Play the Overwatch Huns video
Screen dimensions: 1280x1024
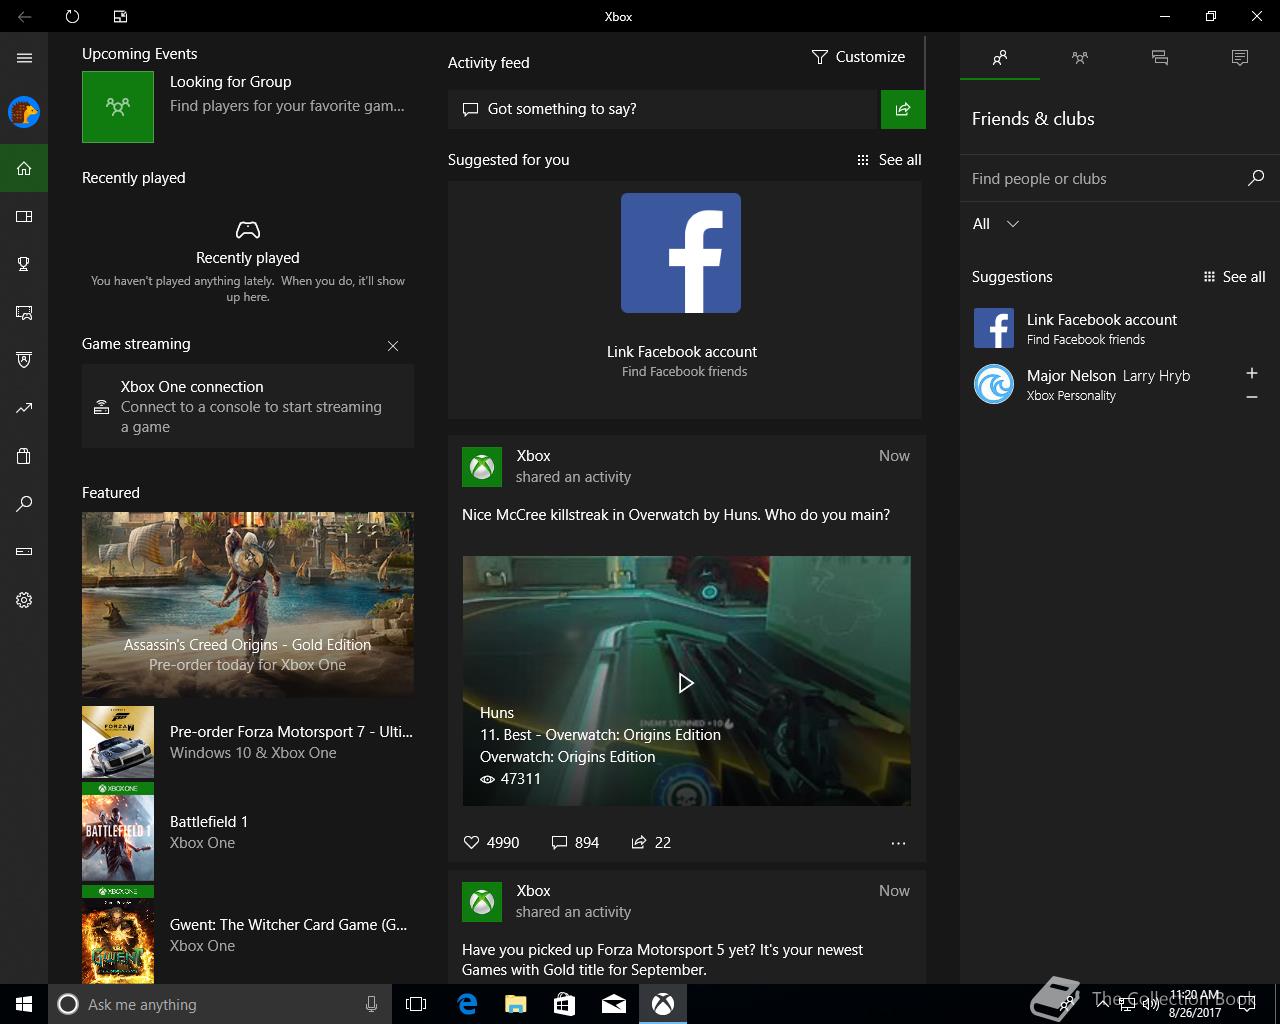(x=686, y=683)
